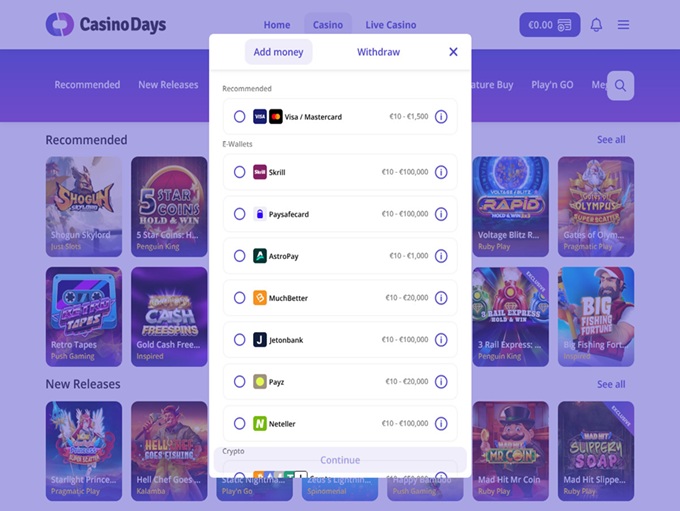The image size is (680, 511).
Task: Click the search magnifier icon
Action: click(621, 85)
